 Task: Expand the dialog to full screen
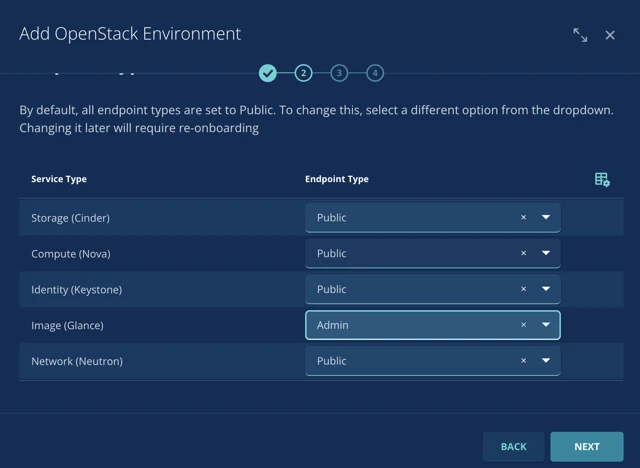point(580,35)
